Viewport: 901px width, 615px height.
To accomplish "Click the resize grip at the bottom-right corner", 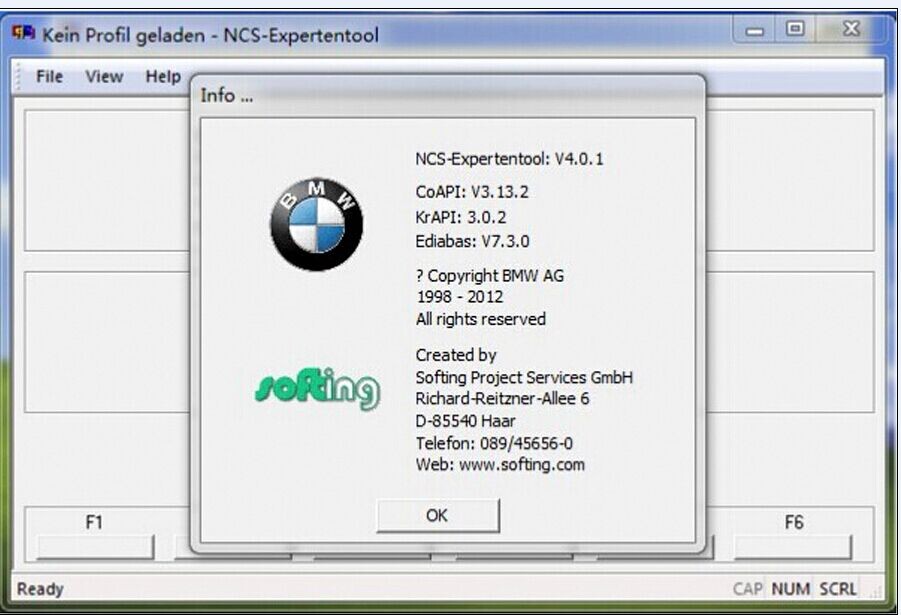I will (875, 590).
